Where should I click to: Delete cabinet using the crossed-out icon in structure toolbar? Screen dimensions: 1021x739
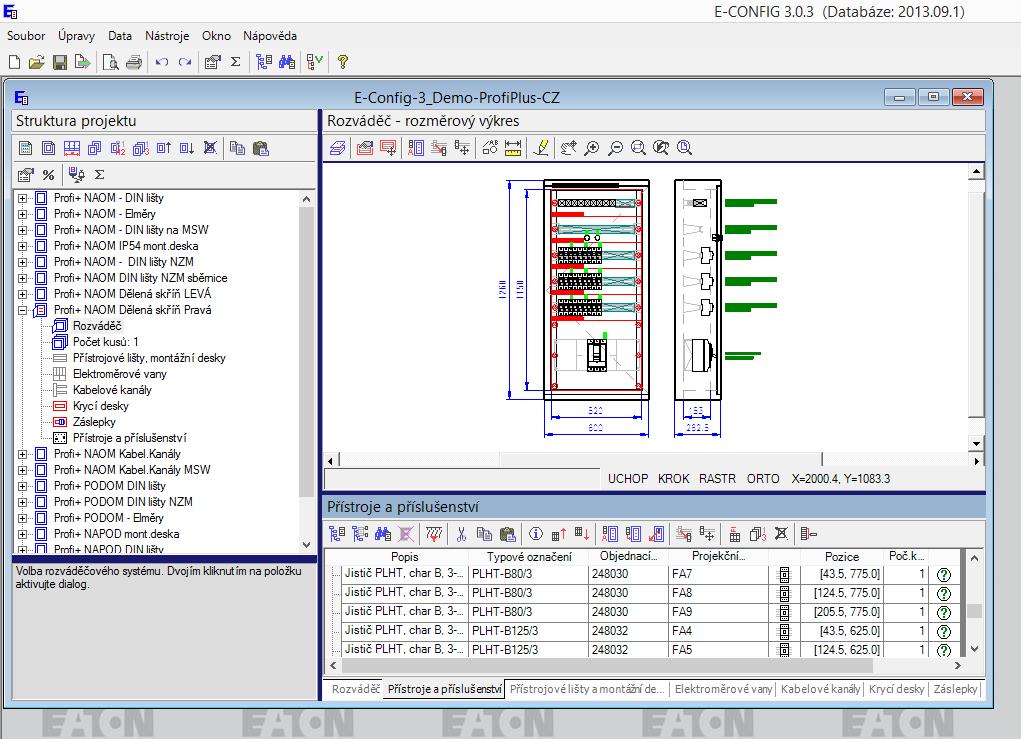tap(210, 148)
